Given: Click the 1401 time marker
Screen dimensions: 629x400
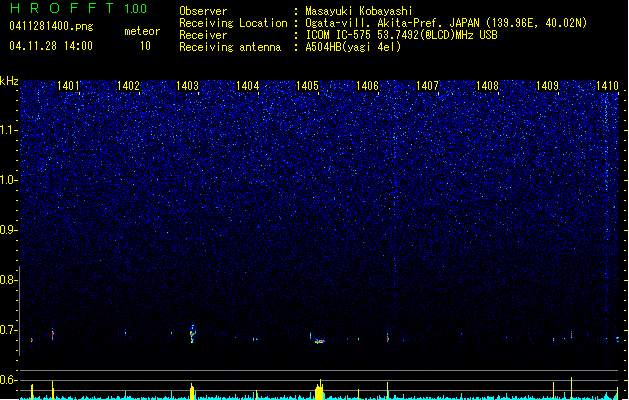Looking at the screenshot, I should point(69,86).
